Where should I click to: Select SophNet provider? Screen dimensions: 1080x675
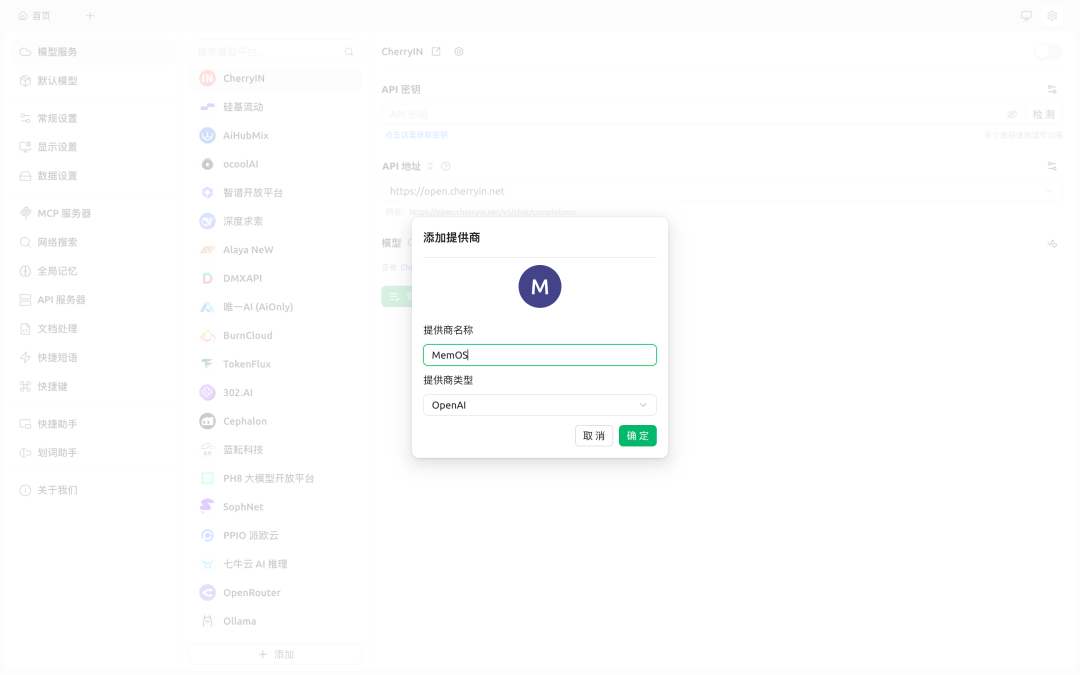pyautogui.click(x=275, y=507)
